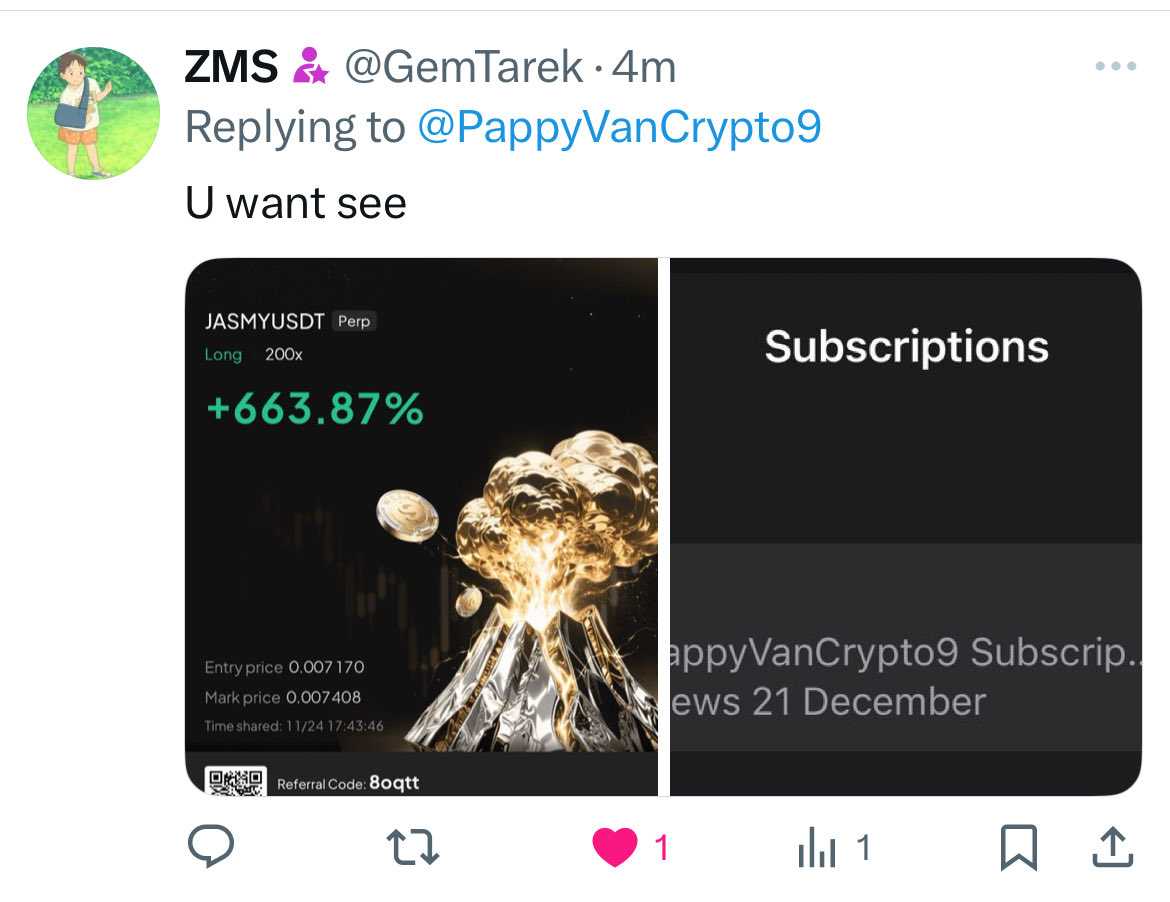Retweet this post via the repost icon
Screen dimensions: 1170x902
413,848
